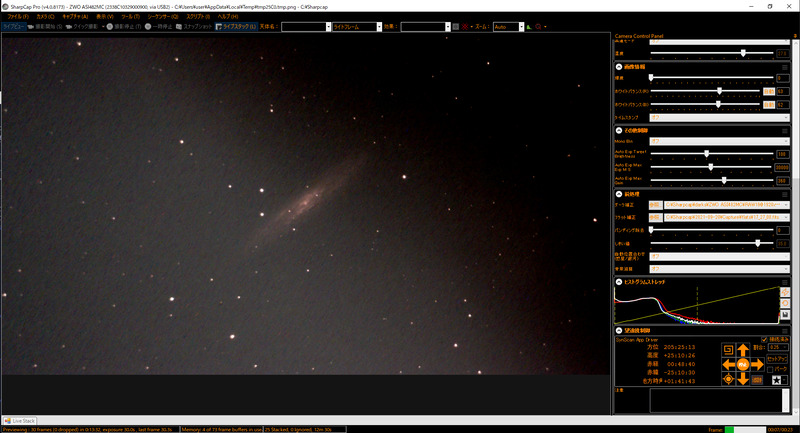
Task: Click the セットアップ setup button
Action: pyautogui.click(x=777, y=359)
